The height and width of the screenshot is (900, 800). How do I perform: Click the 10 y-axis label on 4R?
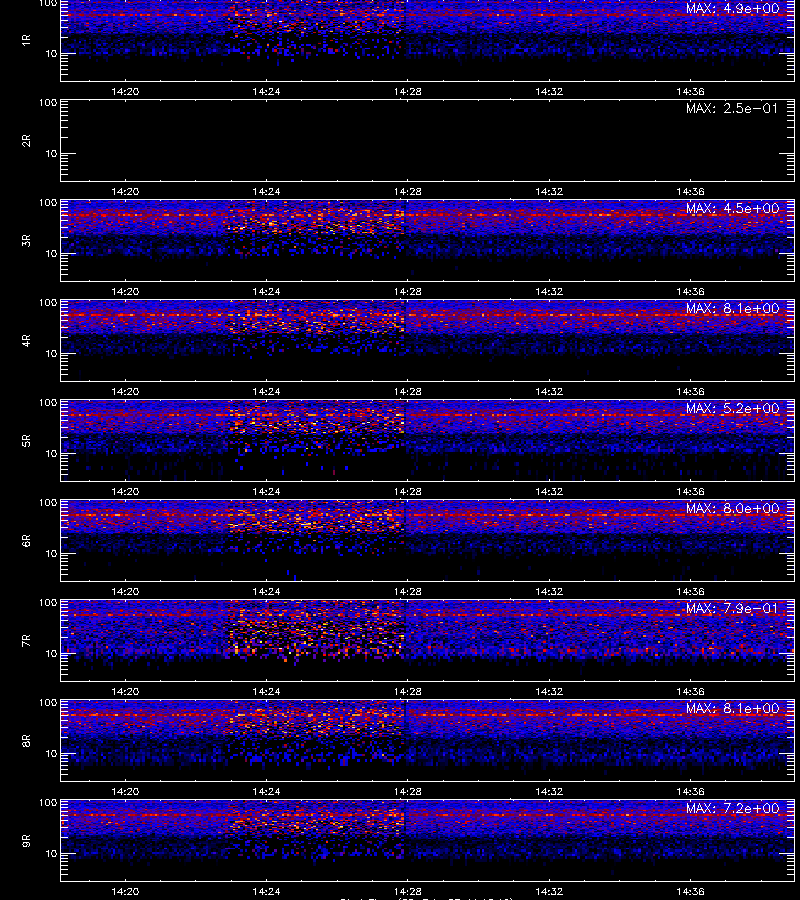point(51,354)
